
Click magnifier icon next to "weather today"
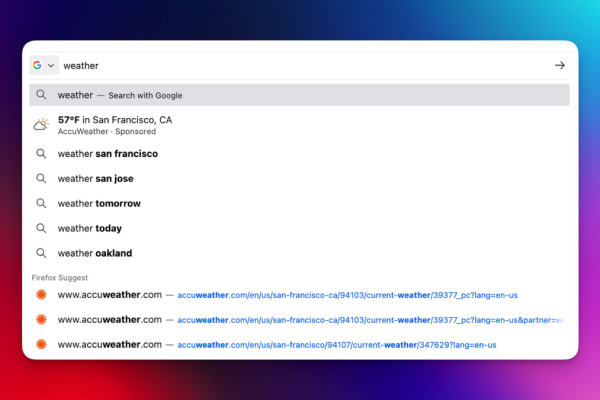[41, 229]
